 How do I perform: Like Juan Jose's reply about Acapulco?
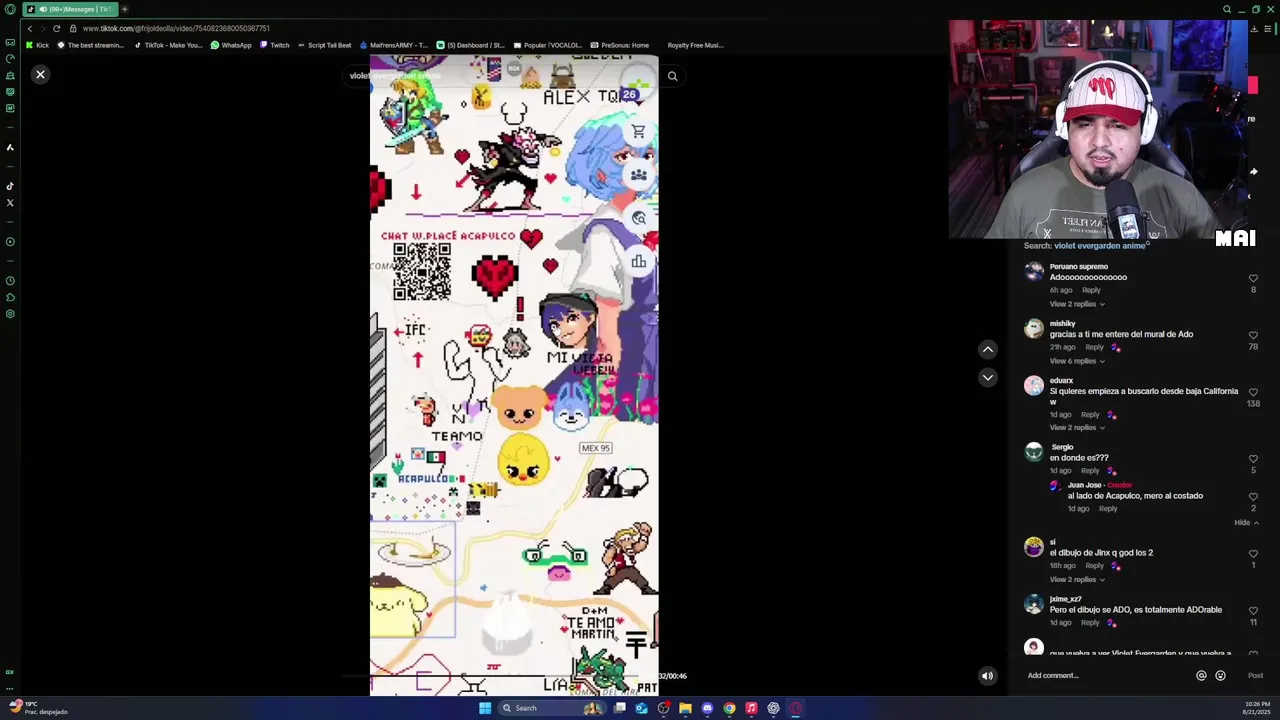click(1253, 497)
